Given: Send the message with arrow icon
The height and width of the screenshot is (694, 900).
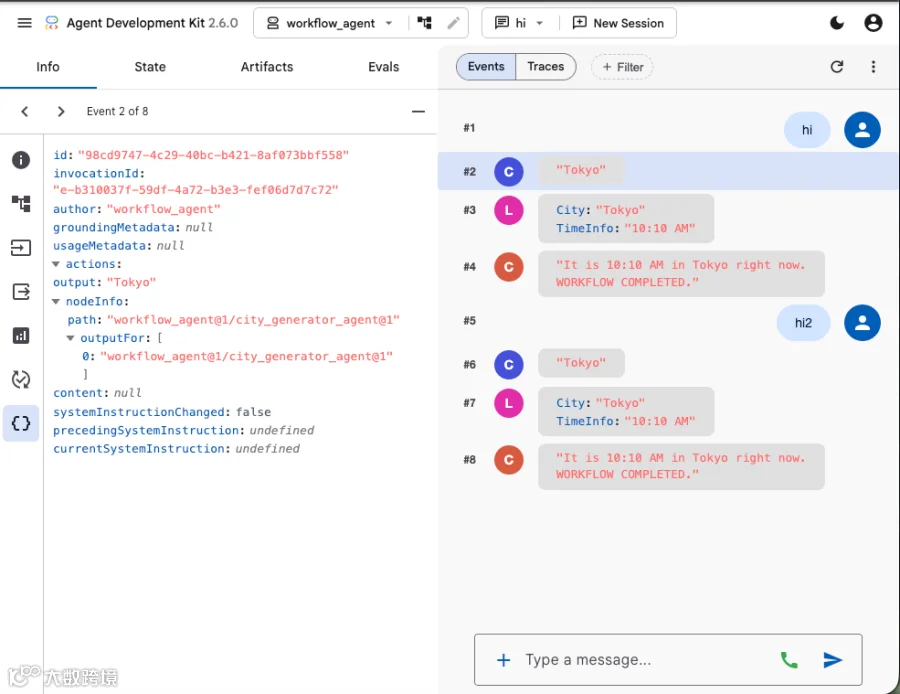Looking at the screenshot, I should 832,660.
